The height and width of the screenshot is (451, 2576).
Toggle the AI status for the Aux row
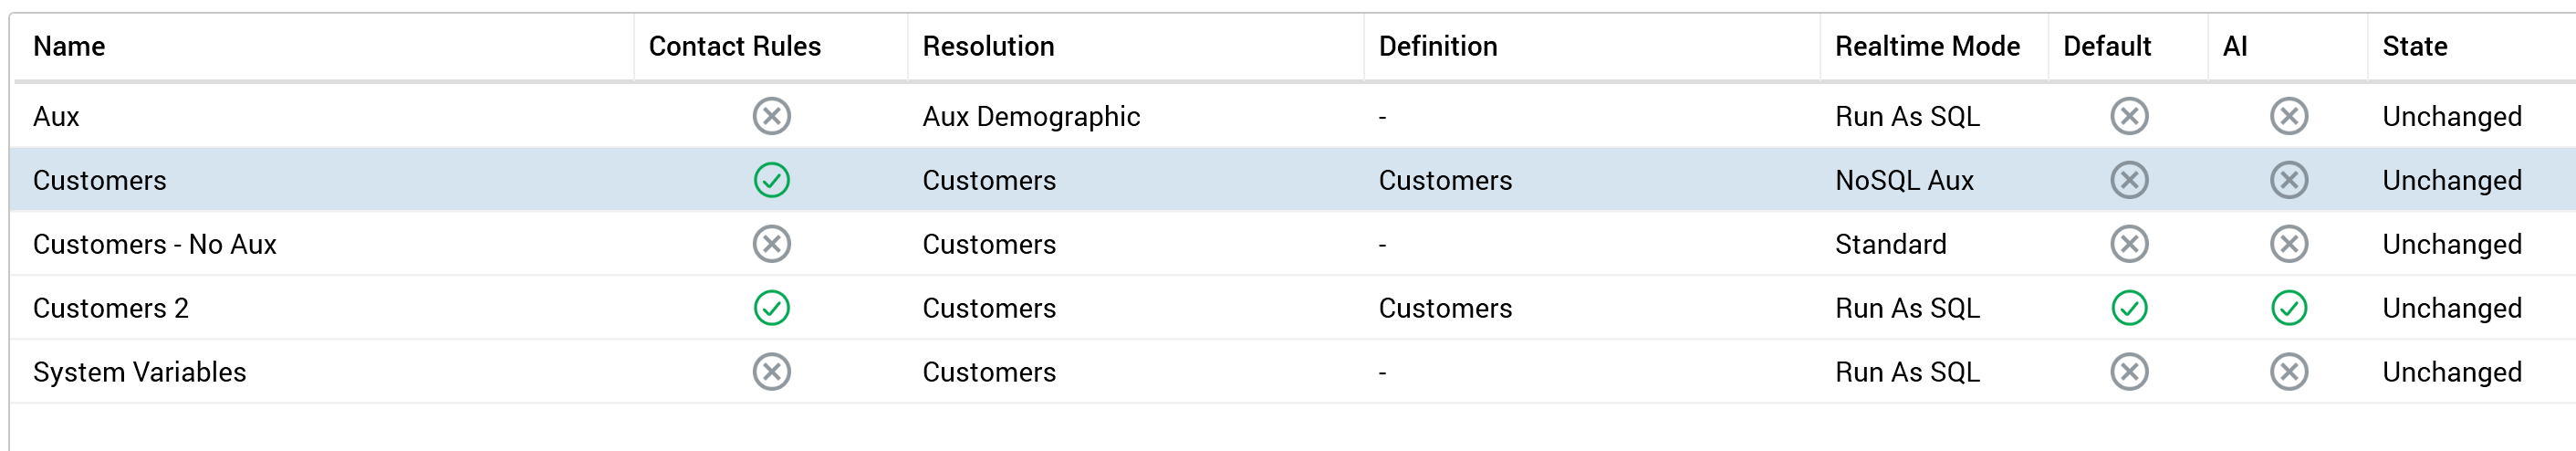click(2288, 116)
